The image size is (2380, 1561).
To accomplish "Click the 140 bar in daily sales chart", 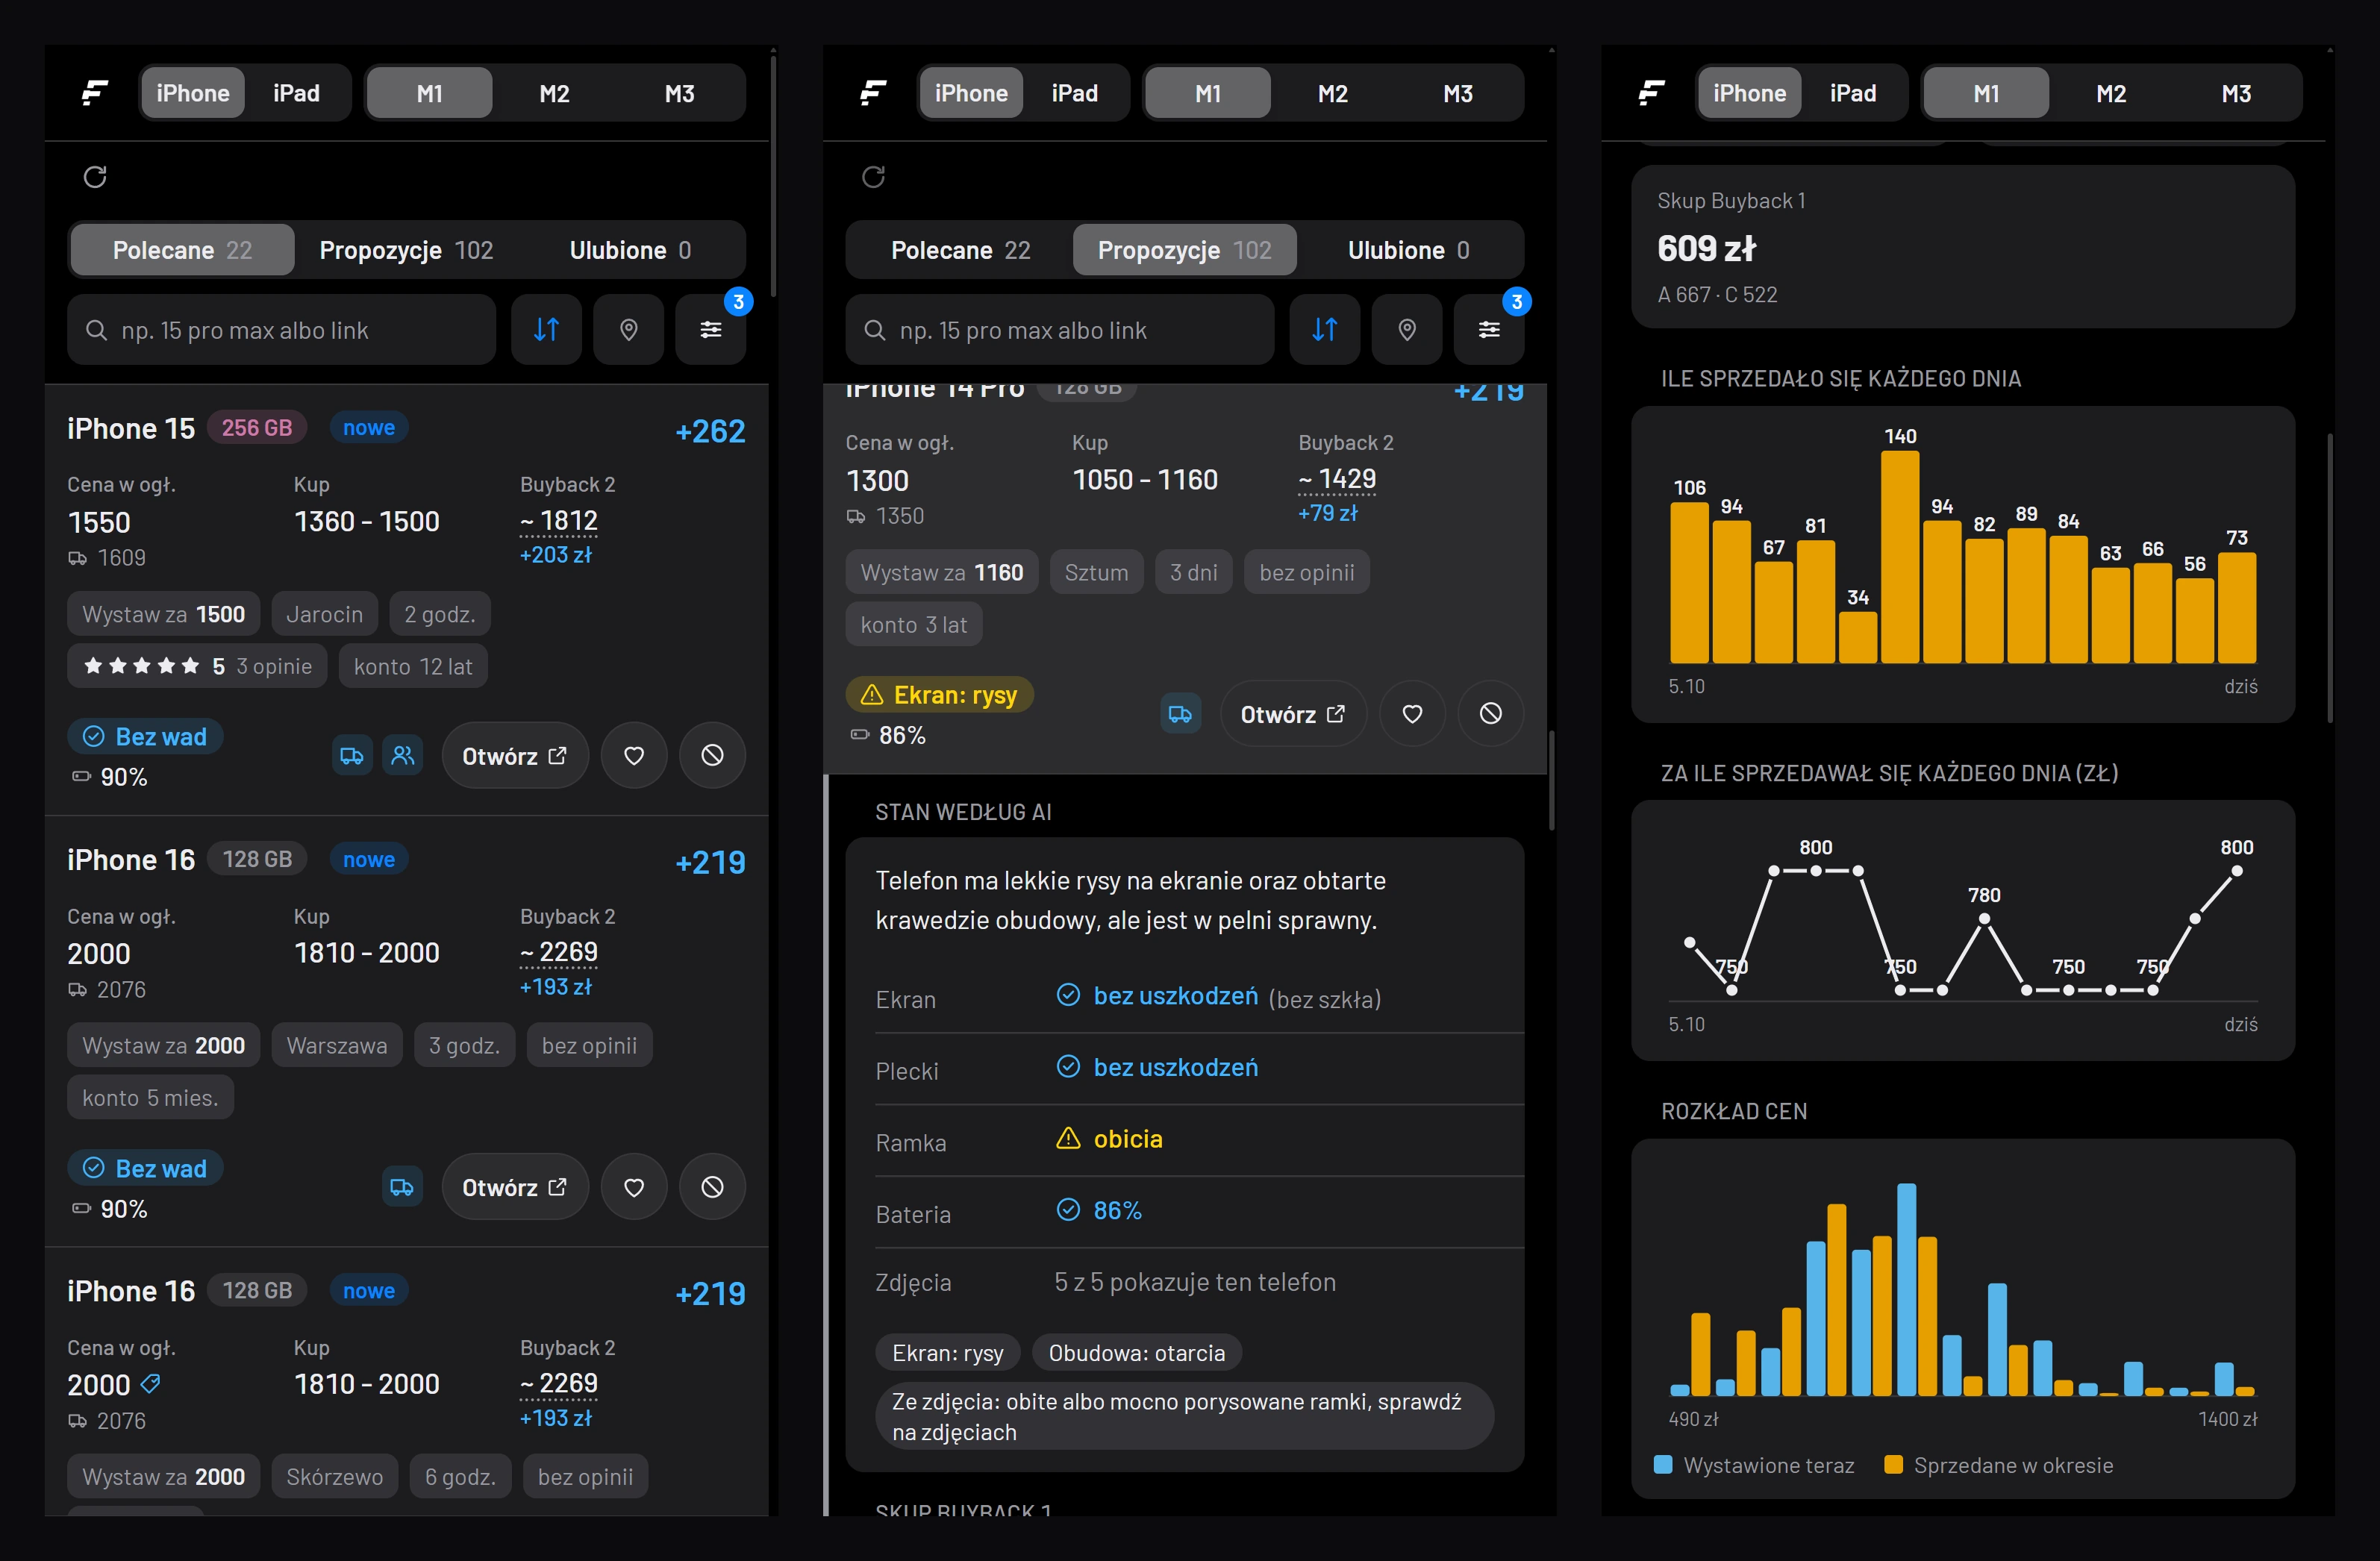I will (1899, 556).
